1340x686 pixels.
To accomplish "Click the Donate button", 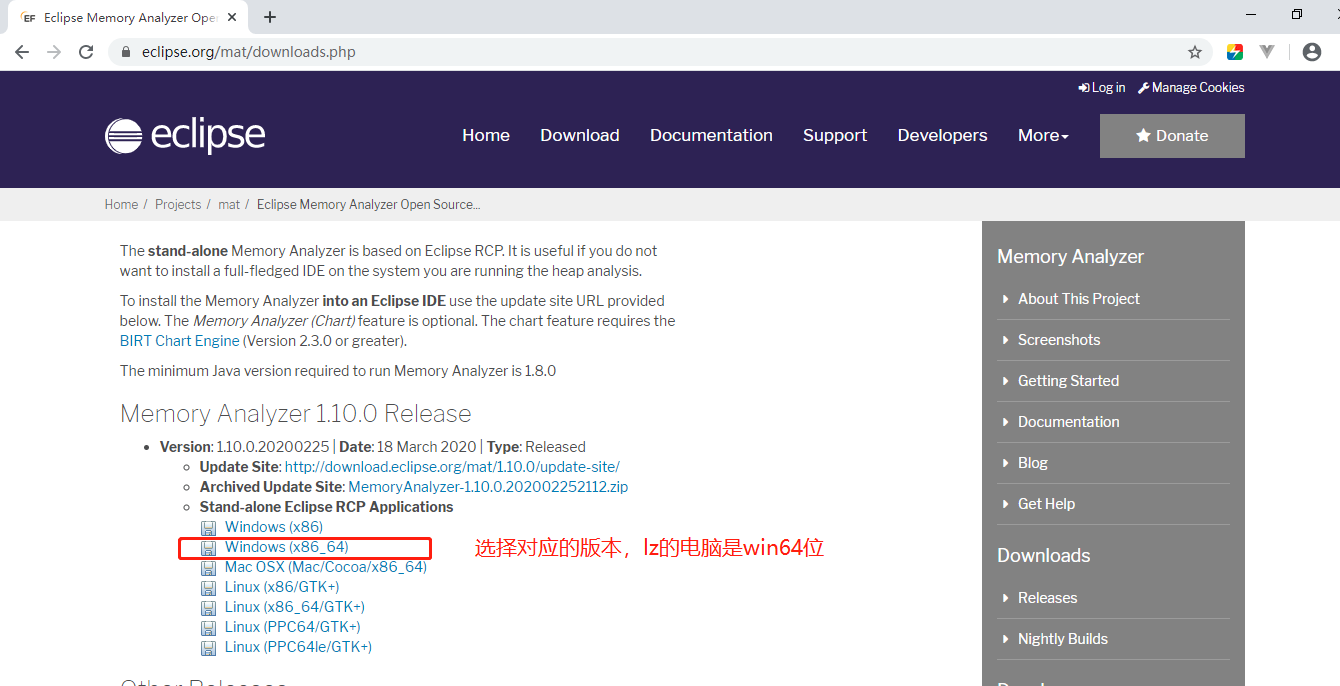I will point(1172,136).
